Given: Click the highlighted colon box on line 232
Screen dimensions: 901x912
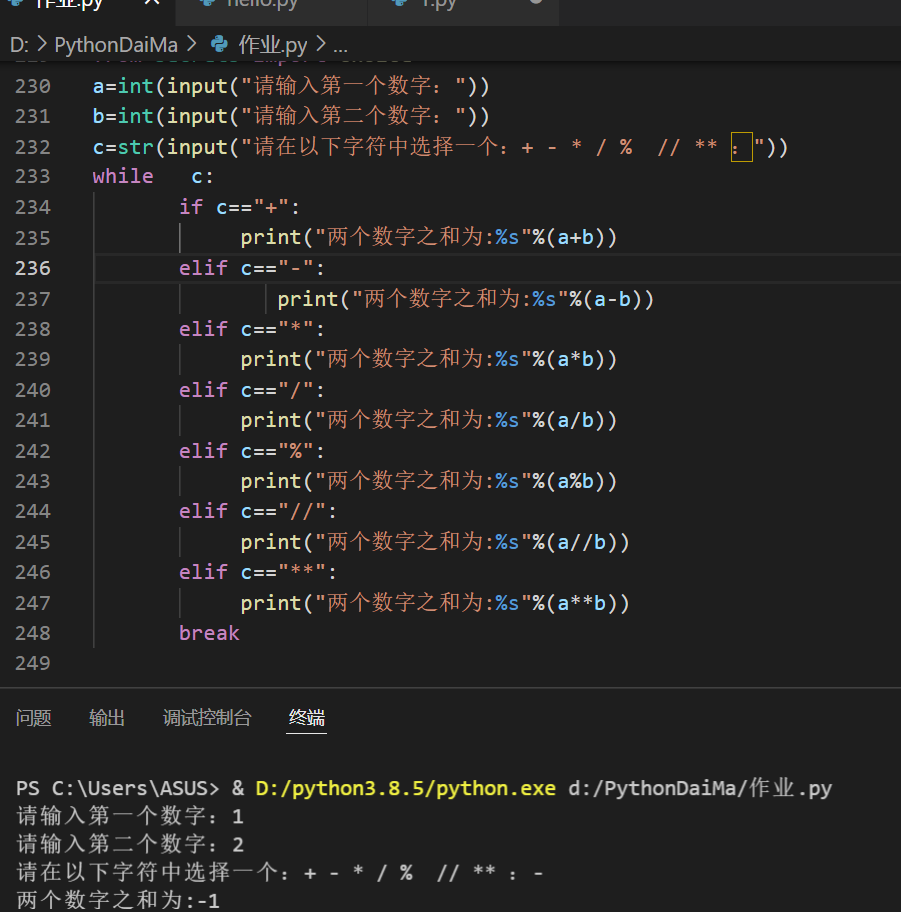Looking at the screenshot, I should [742, 147].
